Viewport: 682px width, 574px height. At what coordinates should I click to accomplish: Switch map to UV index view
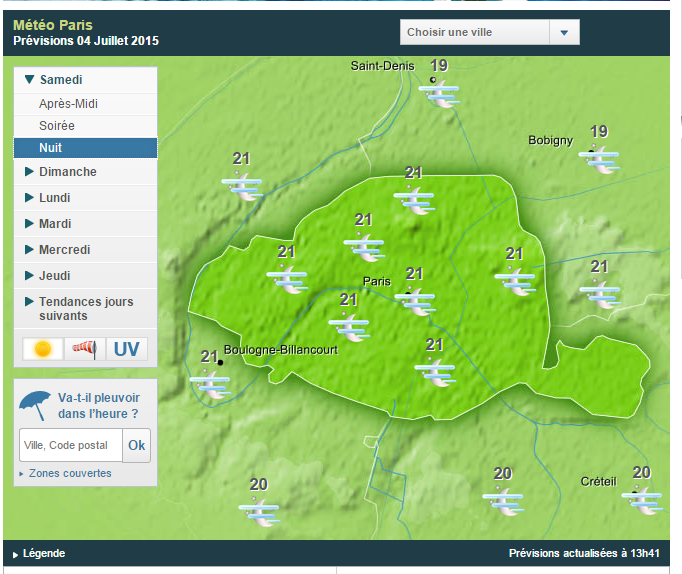click(127, 349)
